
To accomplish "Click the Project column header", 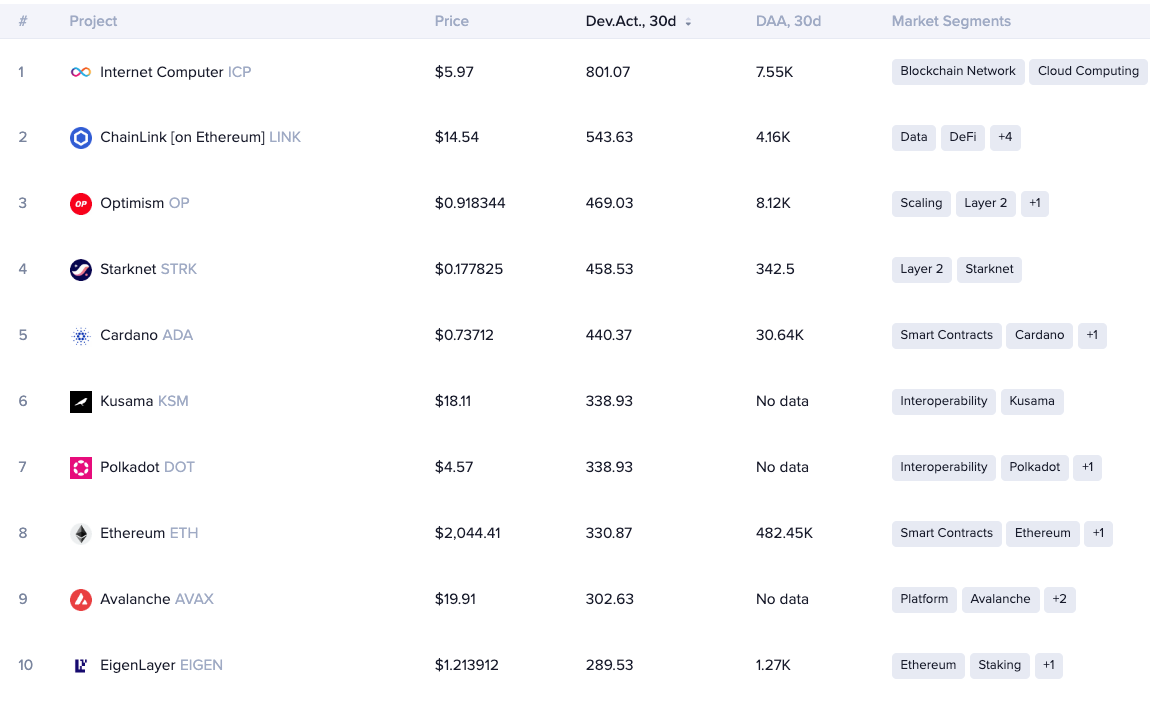I will point(93,21).
